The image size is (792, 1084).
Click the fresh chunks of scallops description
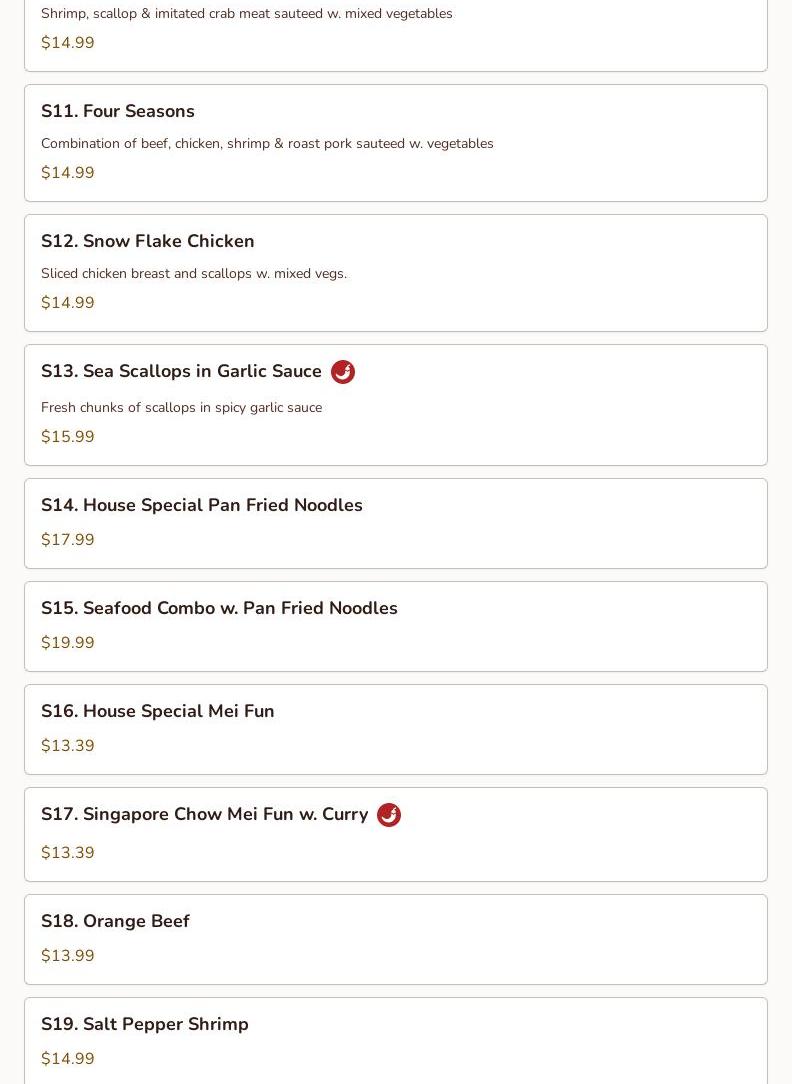181,407
